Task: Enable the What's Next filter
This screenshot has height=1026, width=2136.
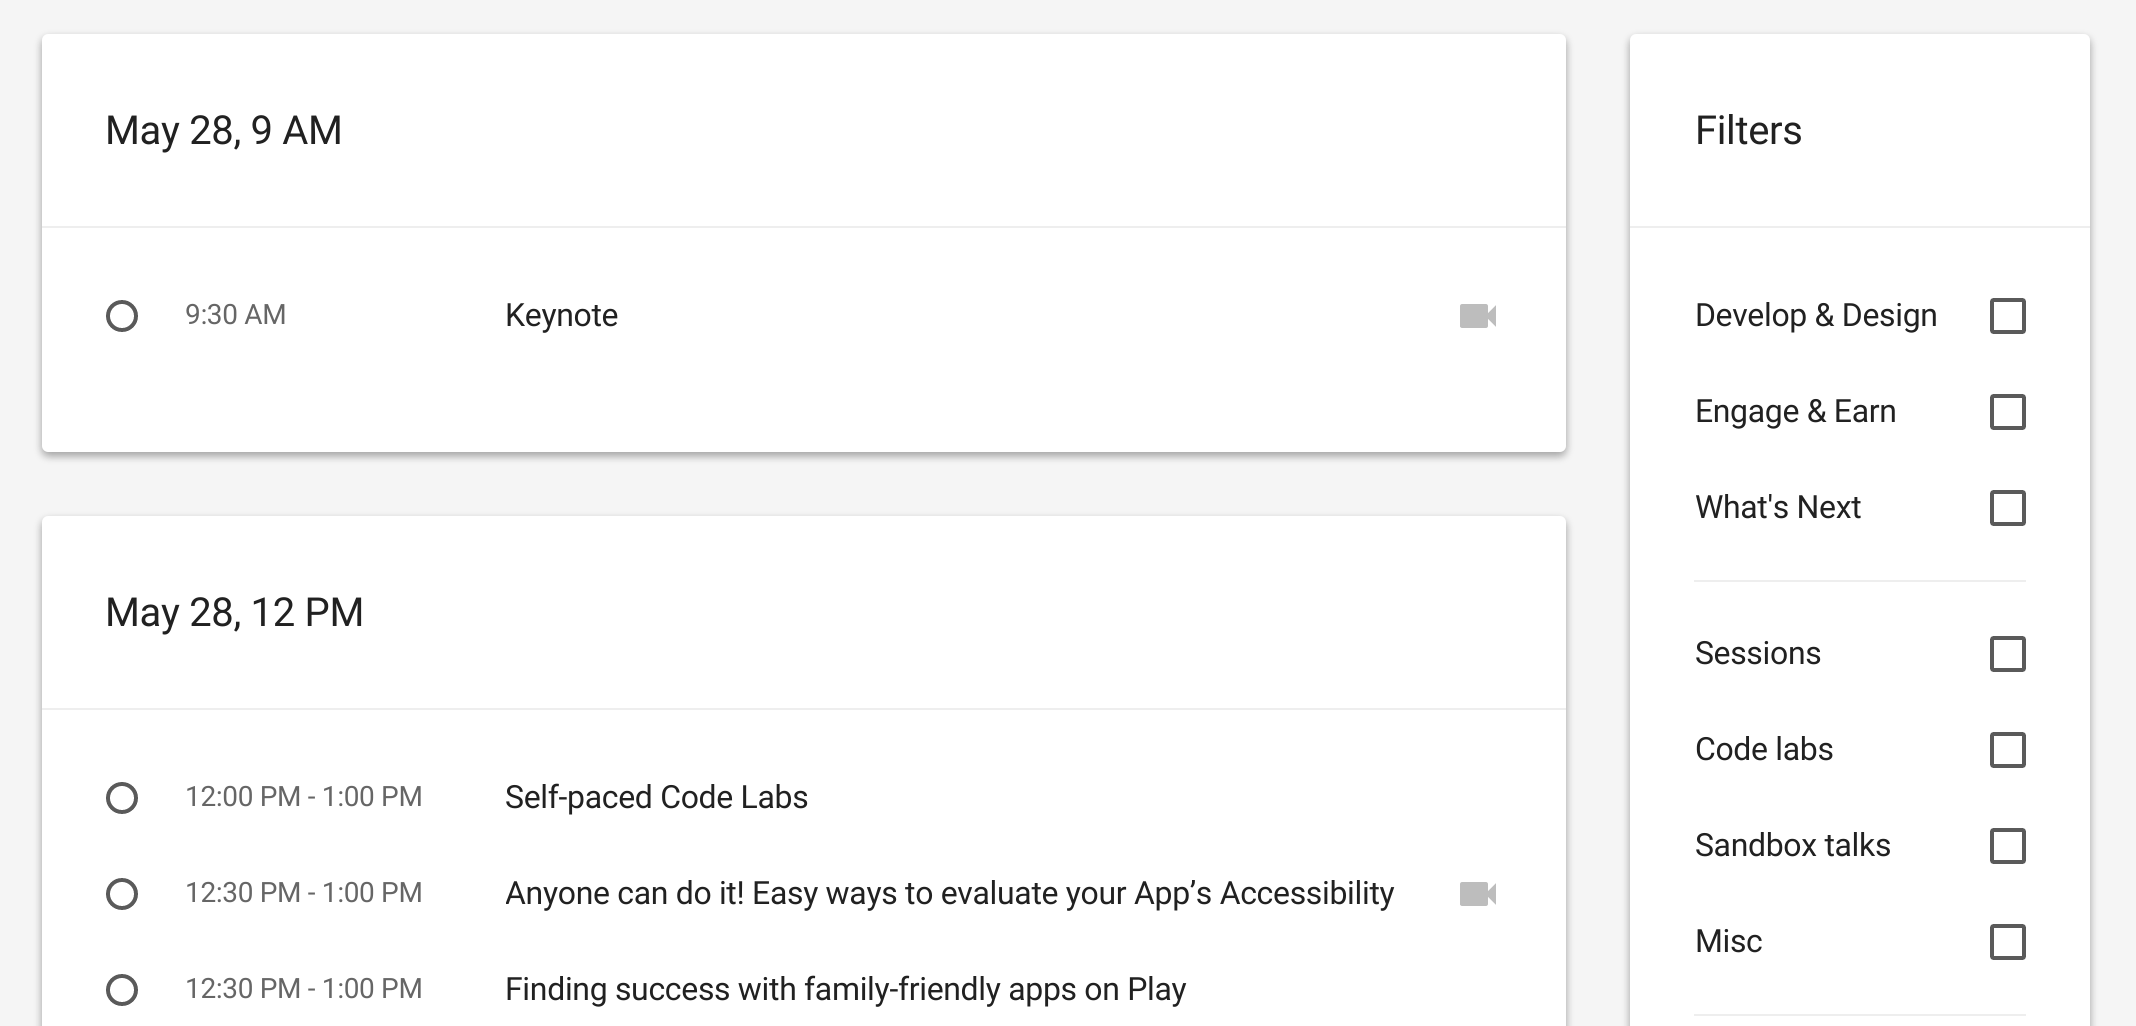Action: [2007, 508]
